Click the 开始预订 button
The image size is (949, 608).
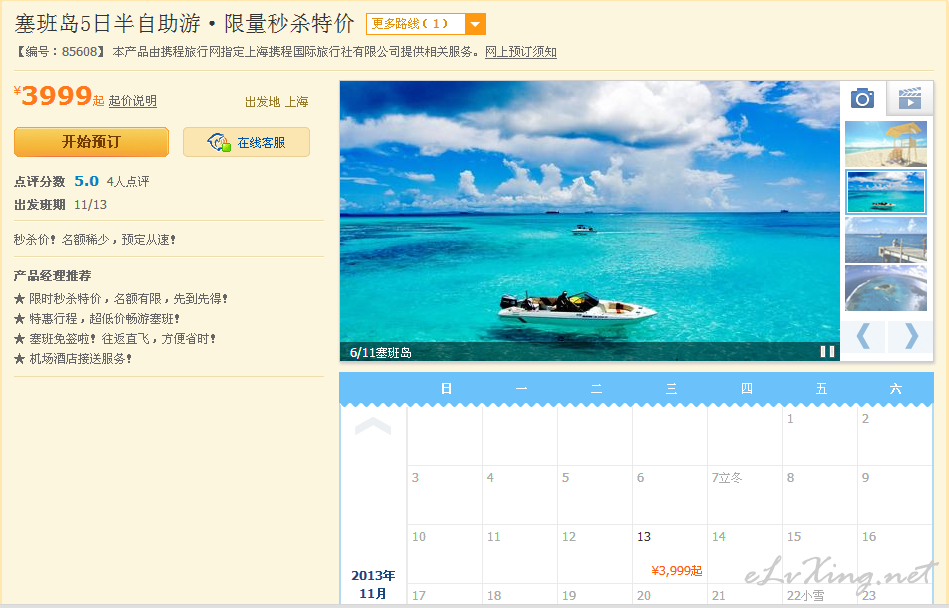91,142
